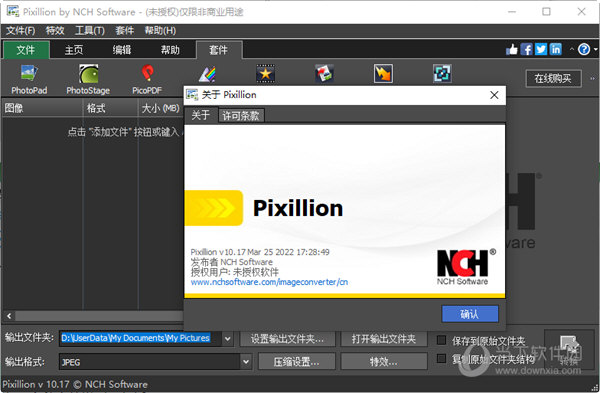Screen dimensions: 600x393
Task: Toggle copy original folder structure checkbox
Action: point(442,359)
